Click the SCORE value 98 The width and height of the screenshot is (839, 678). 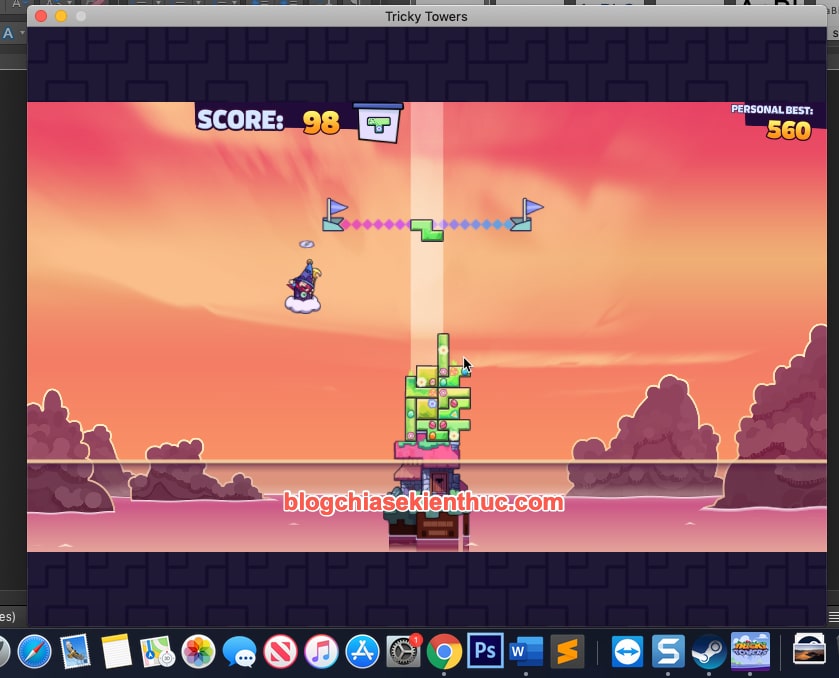click(321, 123)
